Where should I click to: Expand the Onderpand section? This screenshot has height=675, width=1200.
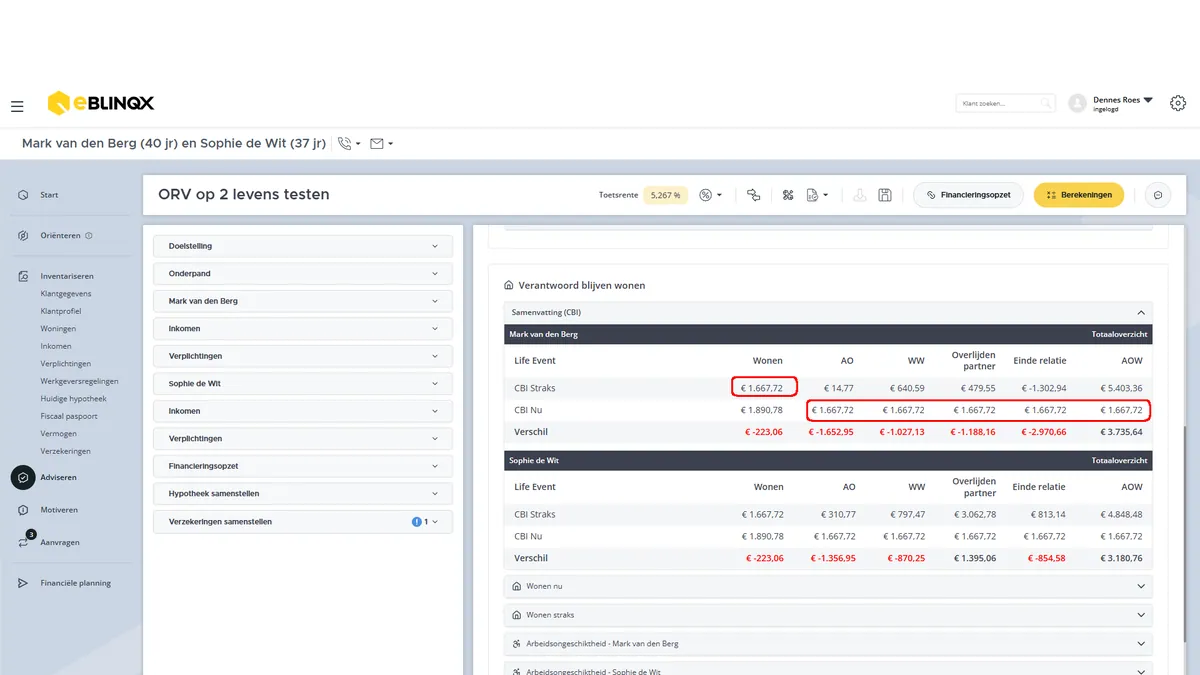pos(303,273)
